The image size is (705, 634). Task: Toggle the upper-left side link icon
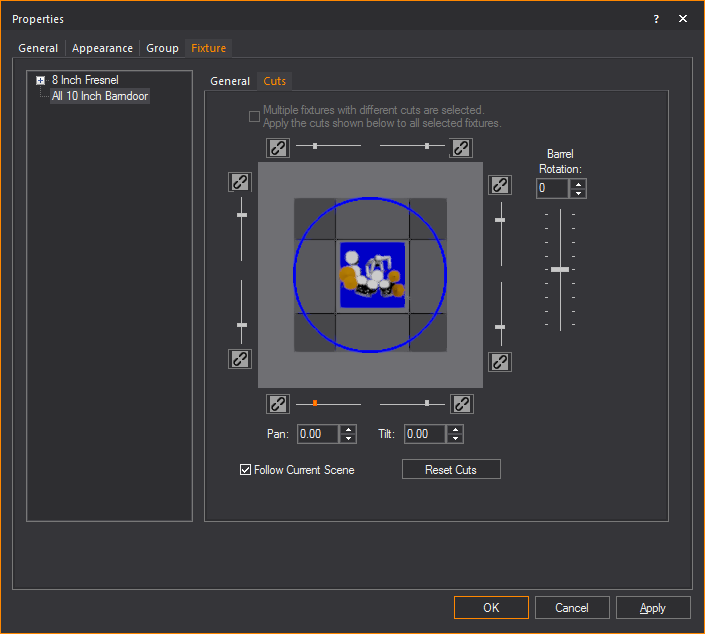240,182
